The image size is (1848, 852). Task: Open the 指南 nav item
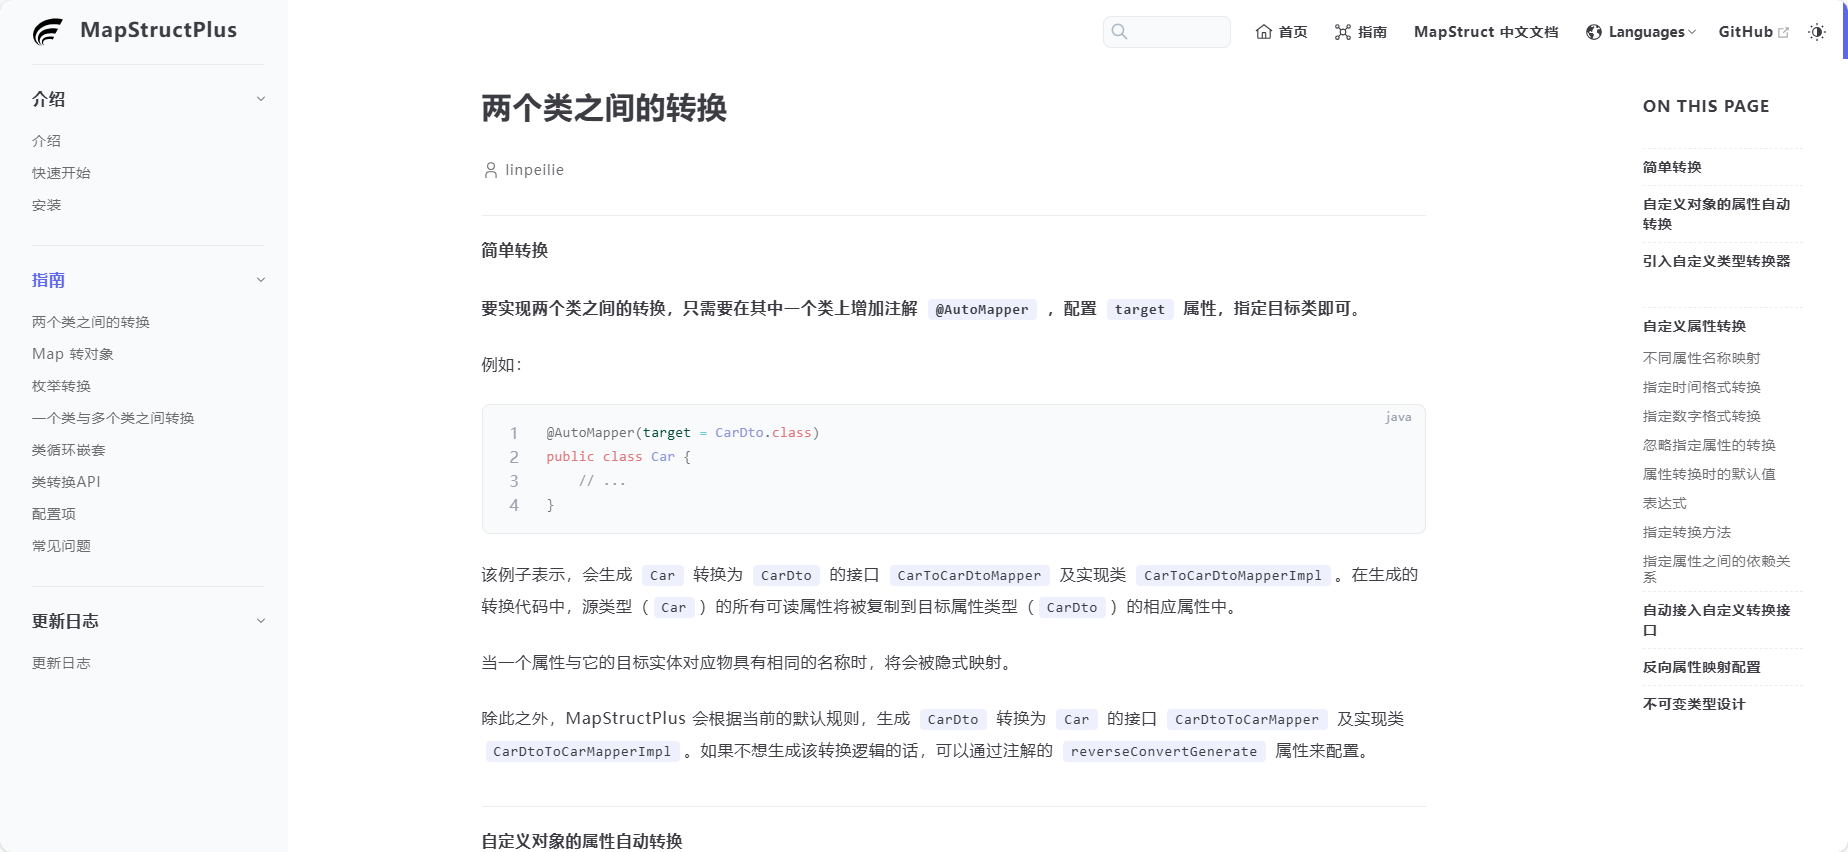(x=1361, y=32)
